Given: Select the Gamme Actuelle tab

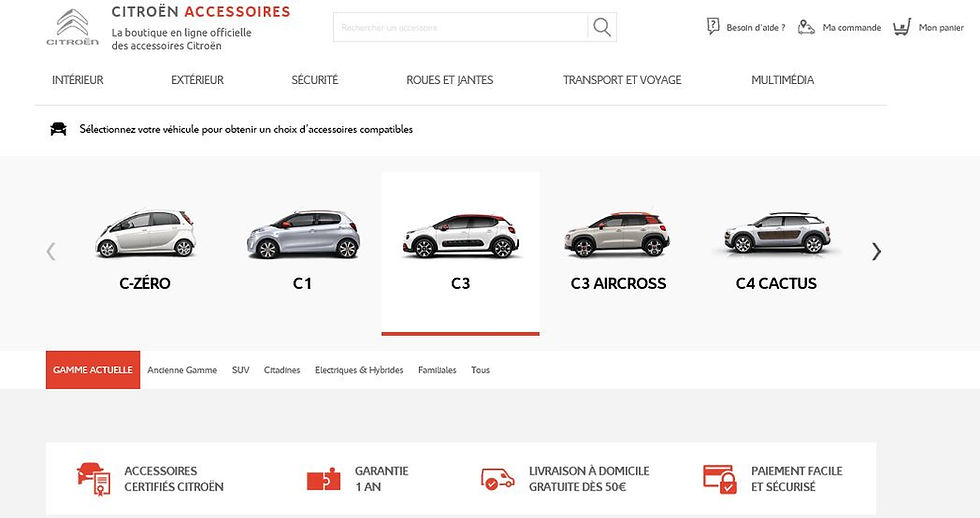Looking at the screenshot, I should click(x=92, y=370).
